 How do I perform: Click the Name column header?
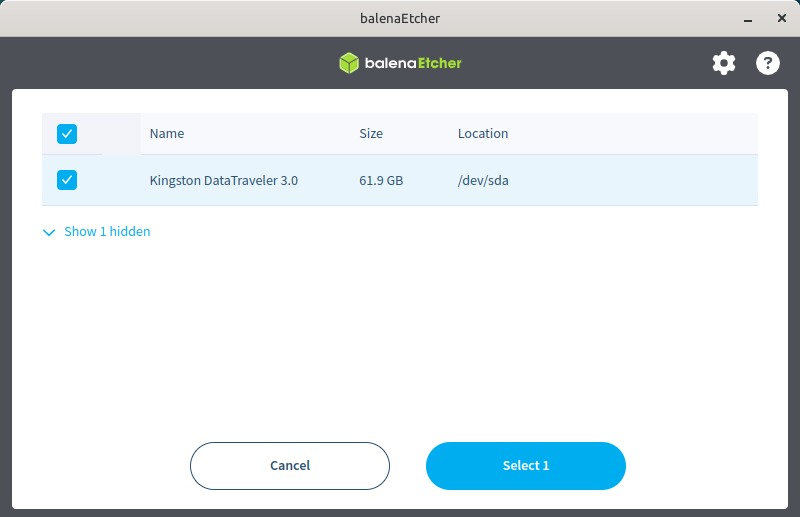tap(167, 133)
